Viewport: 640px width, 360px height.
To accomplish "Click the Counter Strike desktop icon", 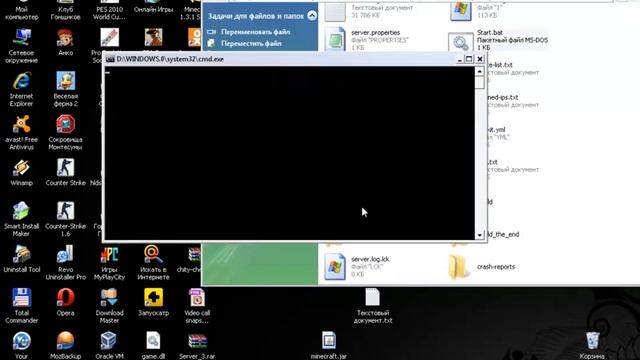I will (65, 168).
